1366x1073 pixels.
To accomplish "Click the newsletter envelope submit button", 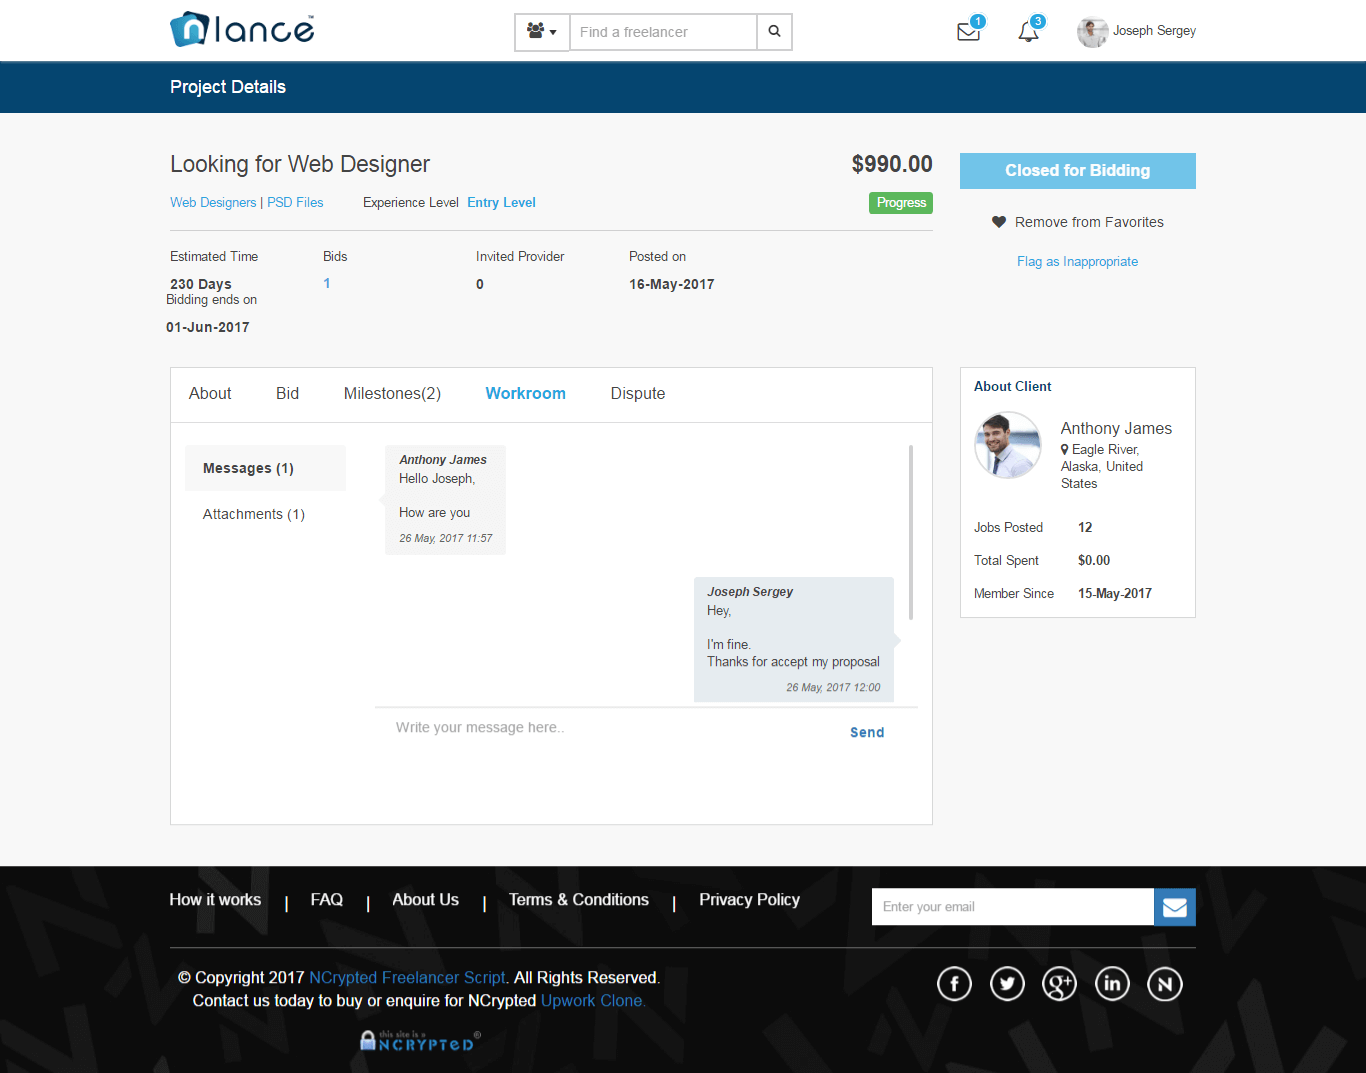I will coord(1174,907).
